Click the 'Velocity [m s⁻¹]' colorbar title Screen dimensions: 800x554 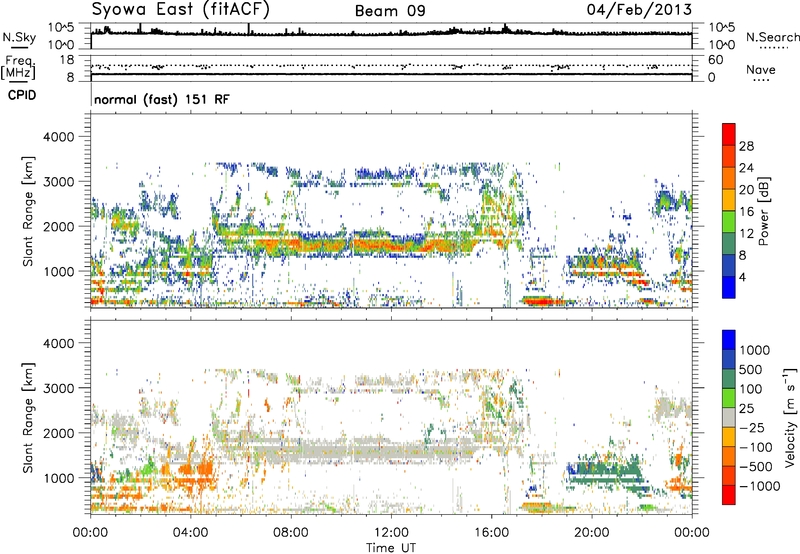coord(790,417)
